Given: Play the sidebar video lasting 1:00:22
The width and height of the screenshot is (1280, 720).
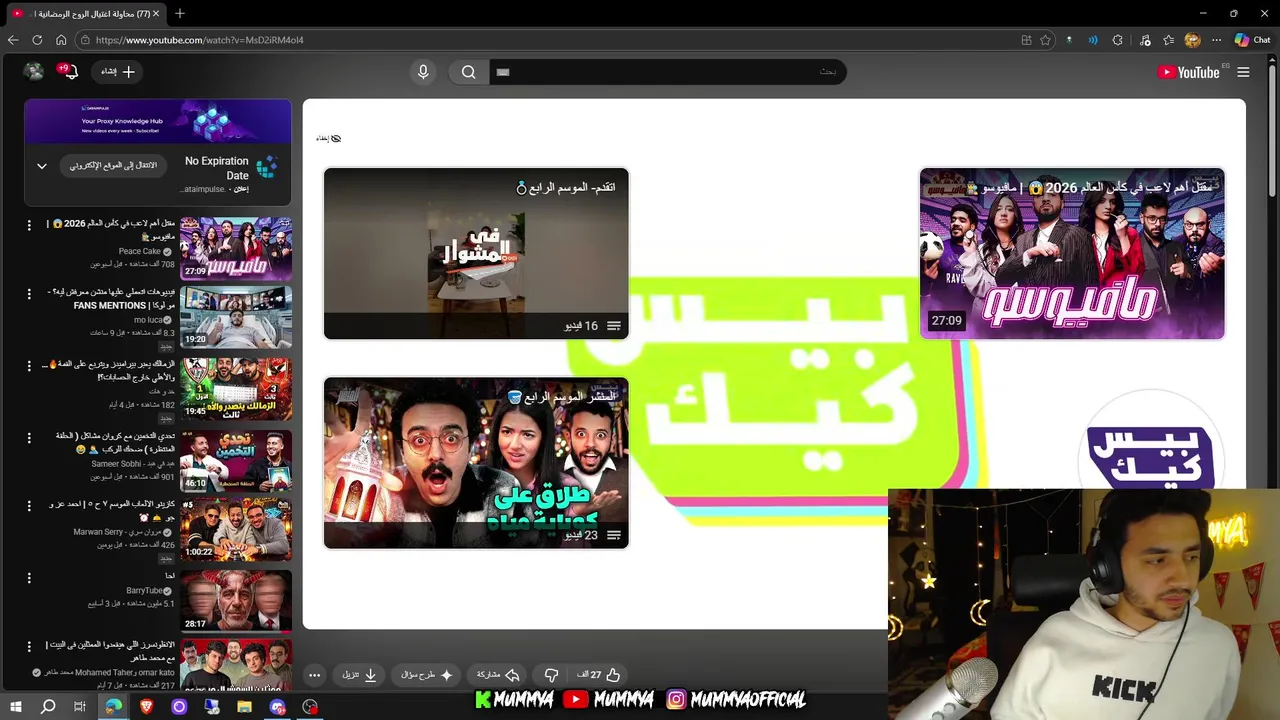Looking at the screenshot, I should [236, 530].
